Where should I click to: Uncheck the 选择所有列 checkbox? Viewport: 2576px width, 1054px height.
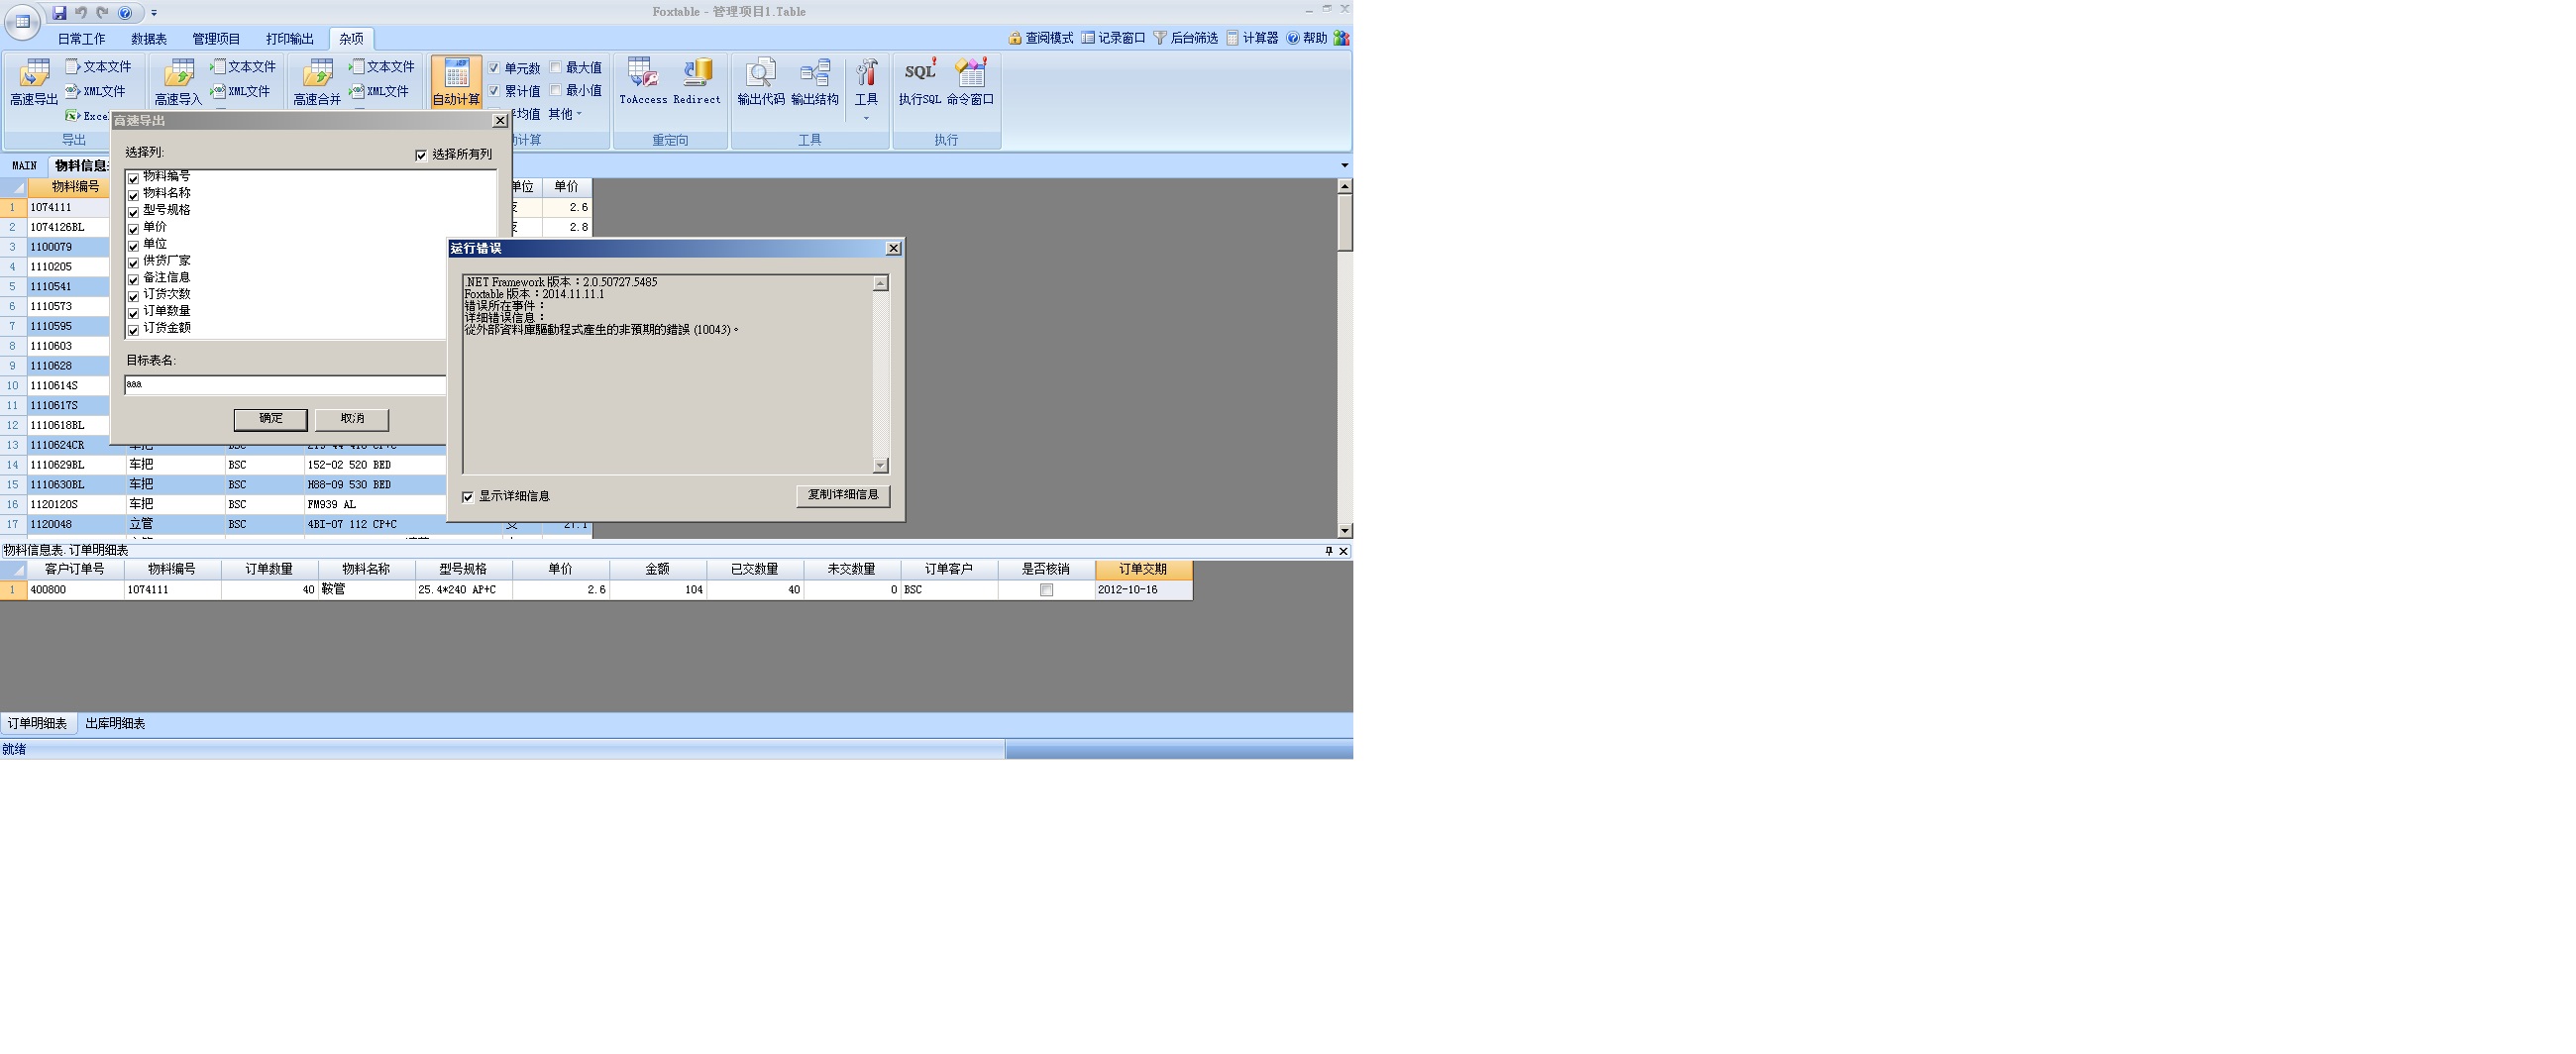point(421,155)
